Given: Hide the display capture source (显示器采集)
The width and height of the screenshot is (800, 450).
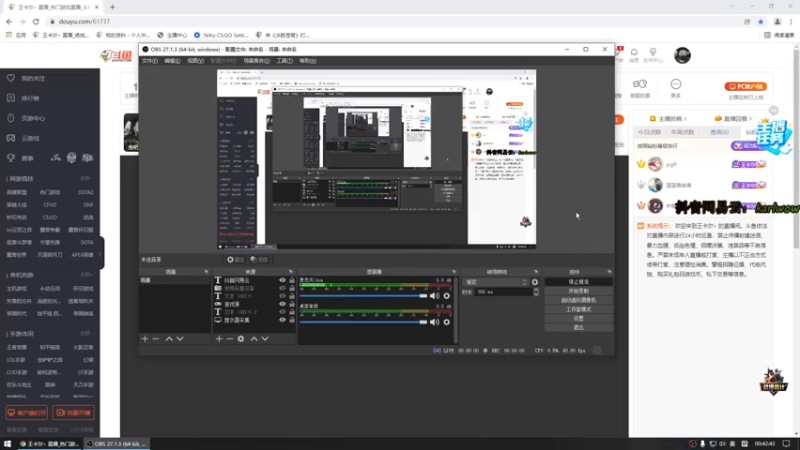Looking at the screenshot, I should pyautogui.click(x=282, y=320).
